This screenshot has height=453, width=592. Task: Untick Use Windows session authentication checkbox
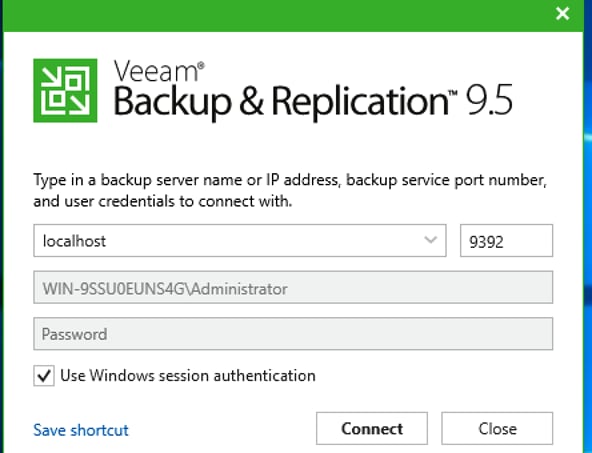click(44, 376)
